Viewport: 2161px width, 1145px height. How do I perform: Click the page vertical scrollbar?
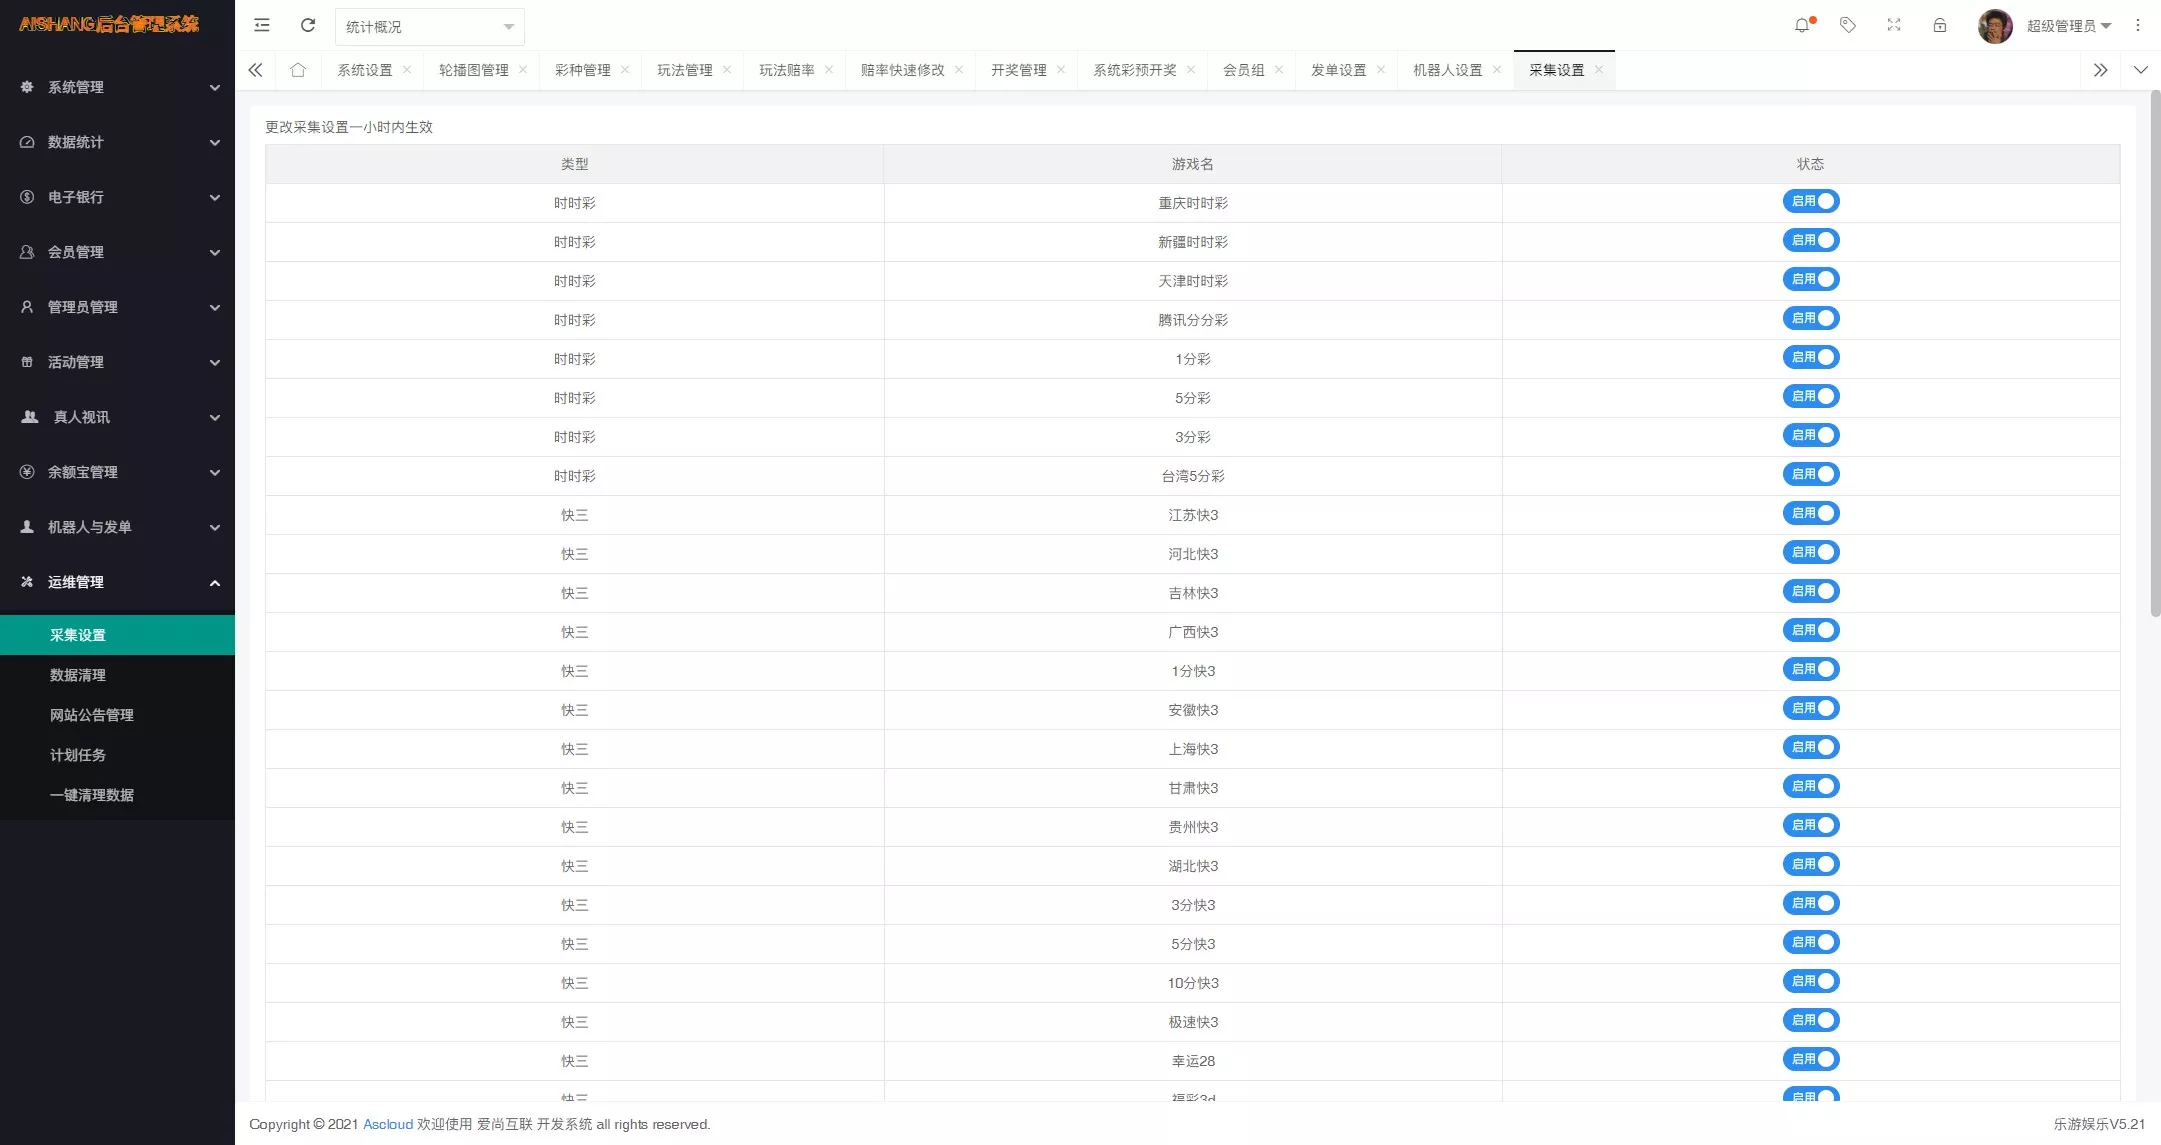(2155, 353)
